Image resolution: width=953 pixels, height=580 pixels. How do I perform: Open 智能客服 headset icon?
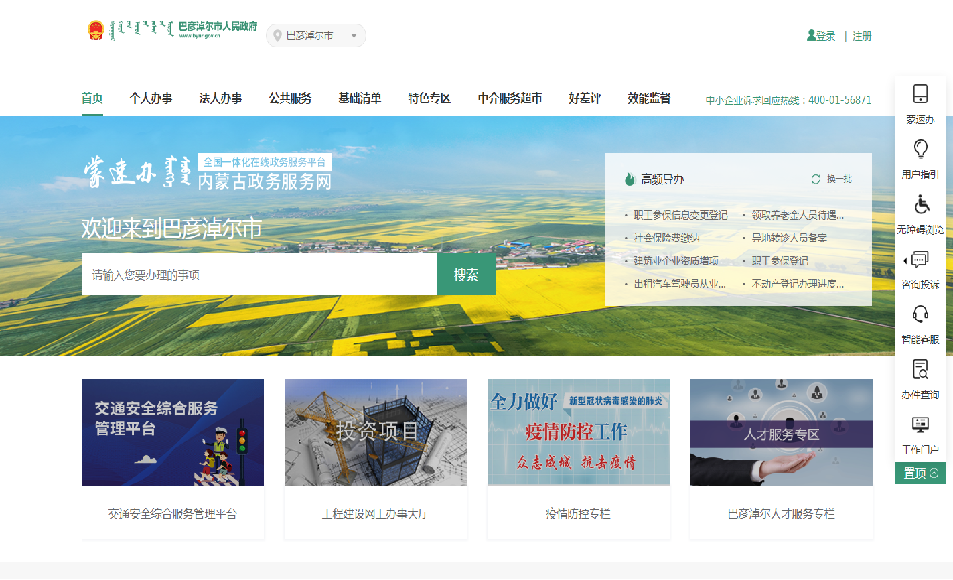(920, 314)
